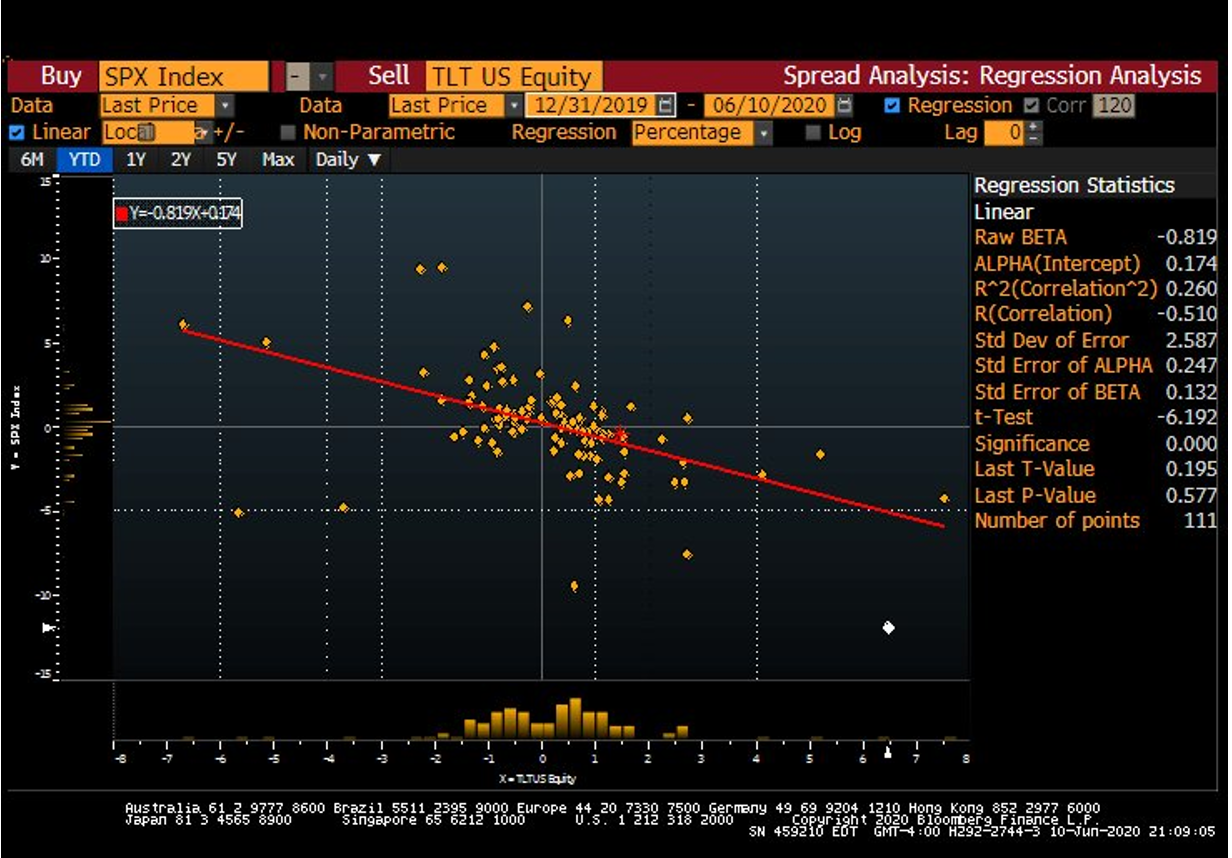Click the Std Dev of Error label

1052,341
